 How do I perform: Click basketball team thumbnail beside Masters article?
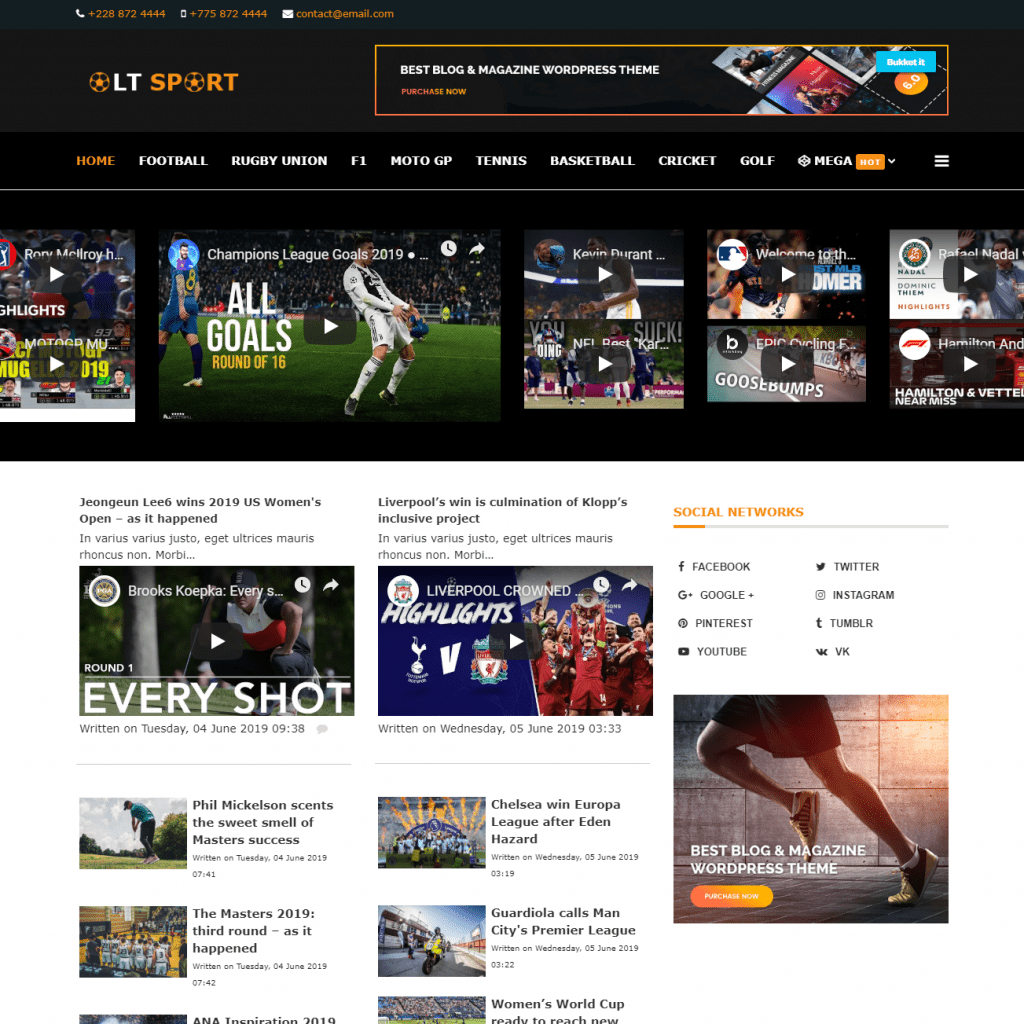[x=133, y=942]
